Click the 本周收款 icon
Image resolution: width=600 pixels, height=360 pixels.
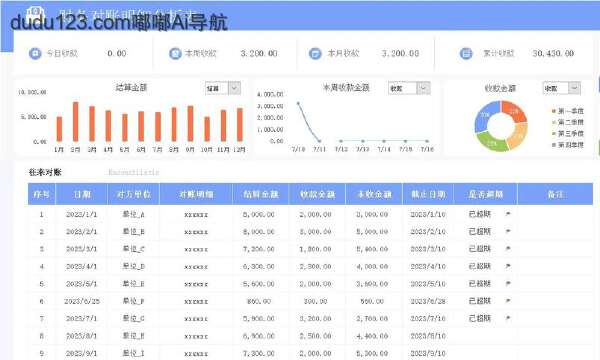[x=175, y=53]
